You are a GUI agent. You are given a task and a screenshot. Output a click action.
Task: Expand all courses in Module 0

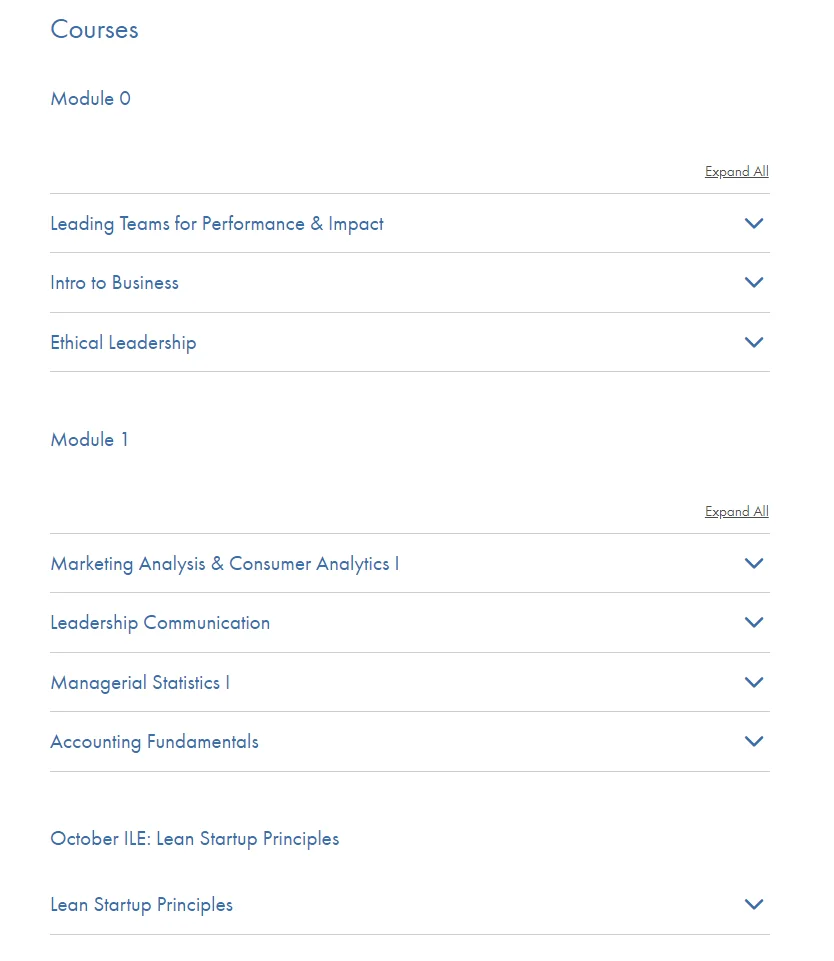tap(736, 171)
